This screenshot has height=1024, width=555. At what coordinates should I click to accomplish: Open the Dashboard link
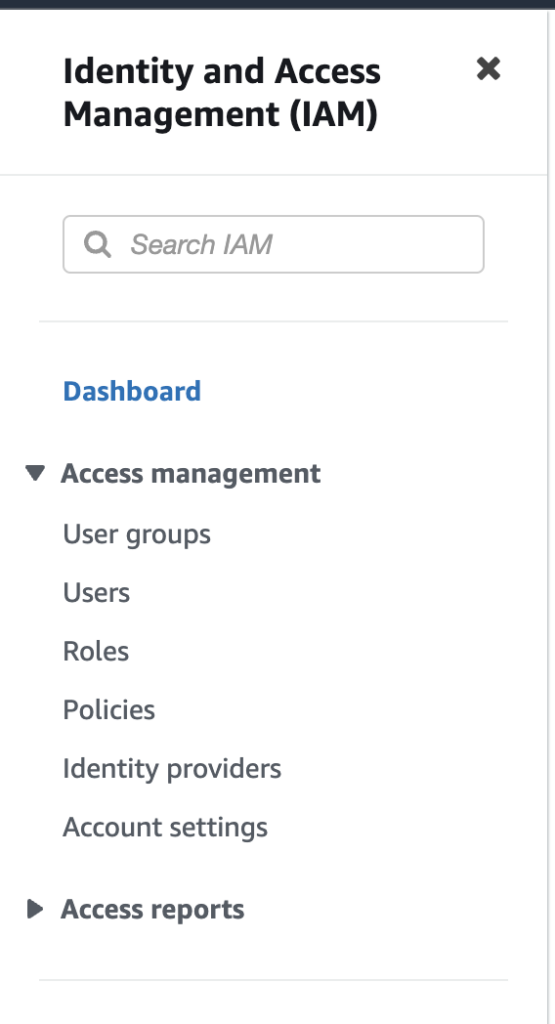pyautogui.click(x=132, y=391)
